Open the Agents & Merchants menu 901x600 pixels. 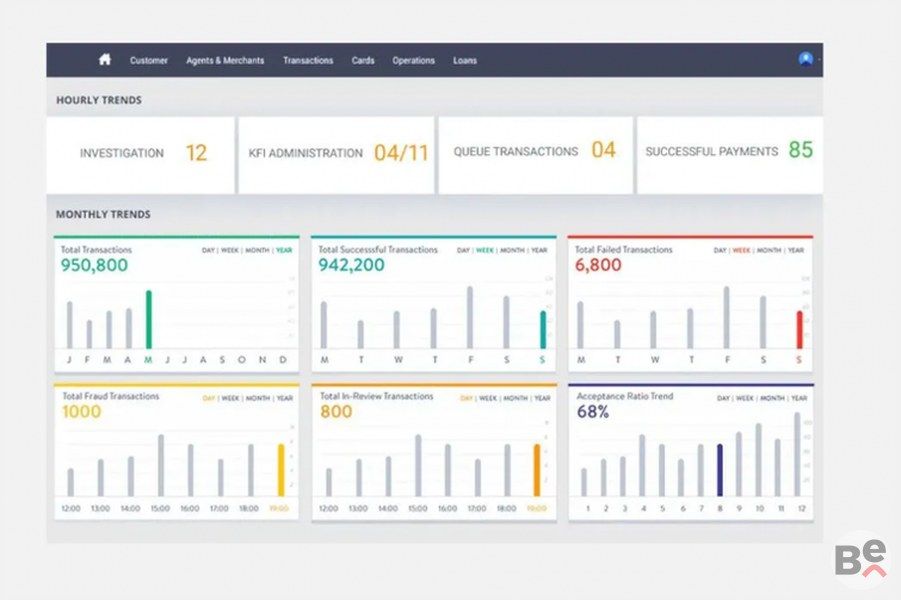225,61
